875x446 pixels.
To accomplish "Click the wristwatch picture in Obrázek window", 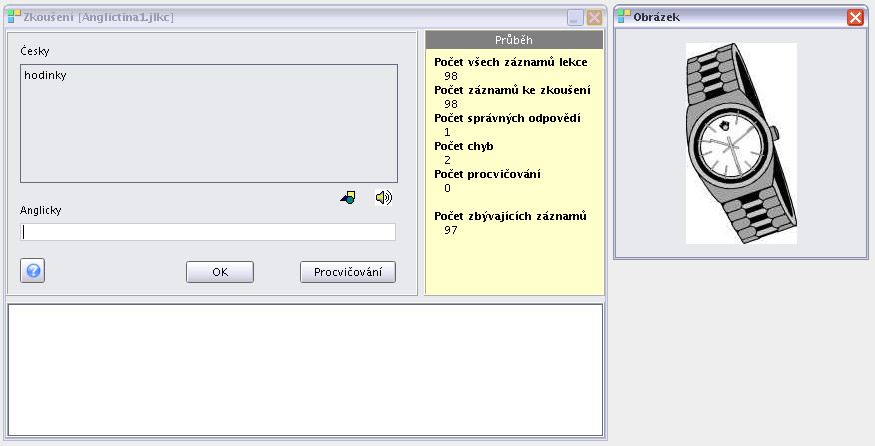I will [x=741, y=143].
